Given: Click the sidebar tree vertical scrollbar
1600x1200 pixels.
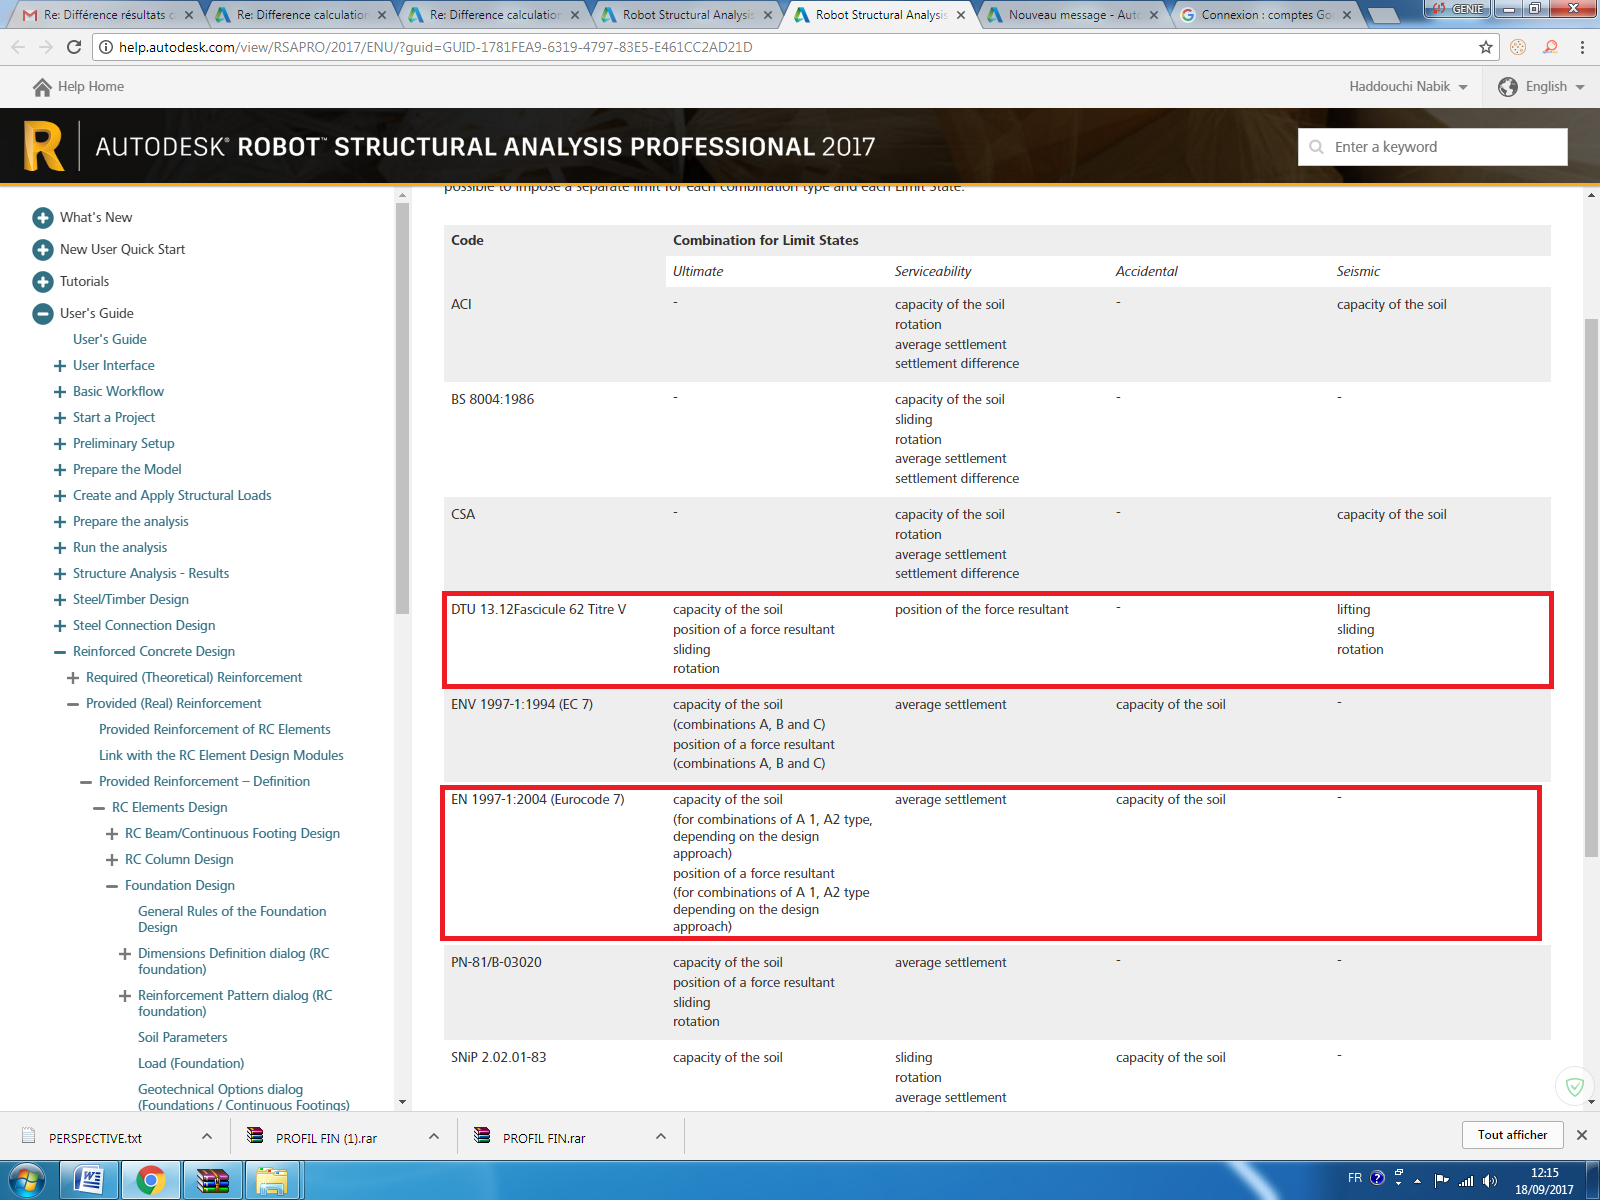Looking at the screenshot, I should click(x=402, y=408).
